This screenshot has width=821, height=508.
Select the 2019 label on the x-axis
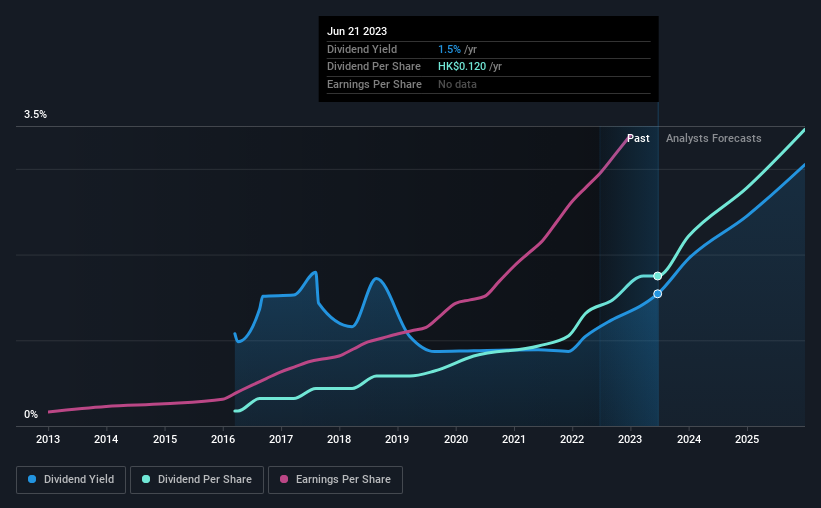(397, 439)
